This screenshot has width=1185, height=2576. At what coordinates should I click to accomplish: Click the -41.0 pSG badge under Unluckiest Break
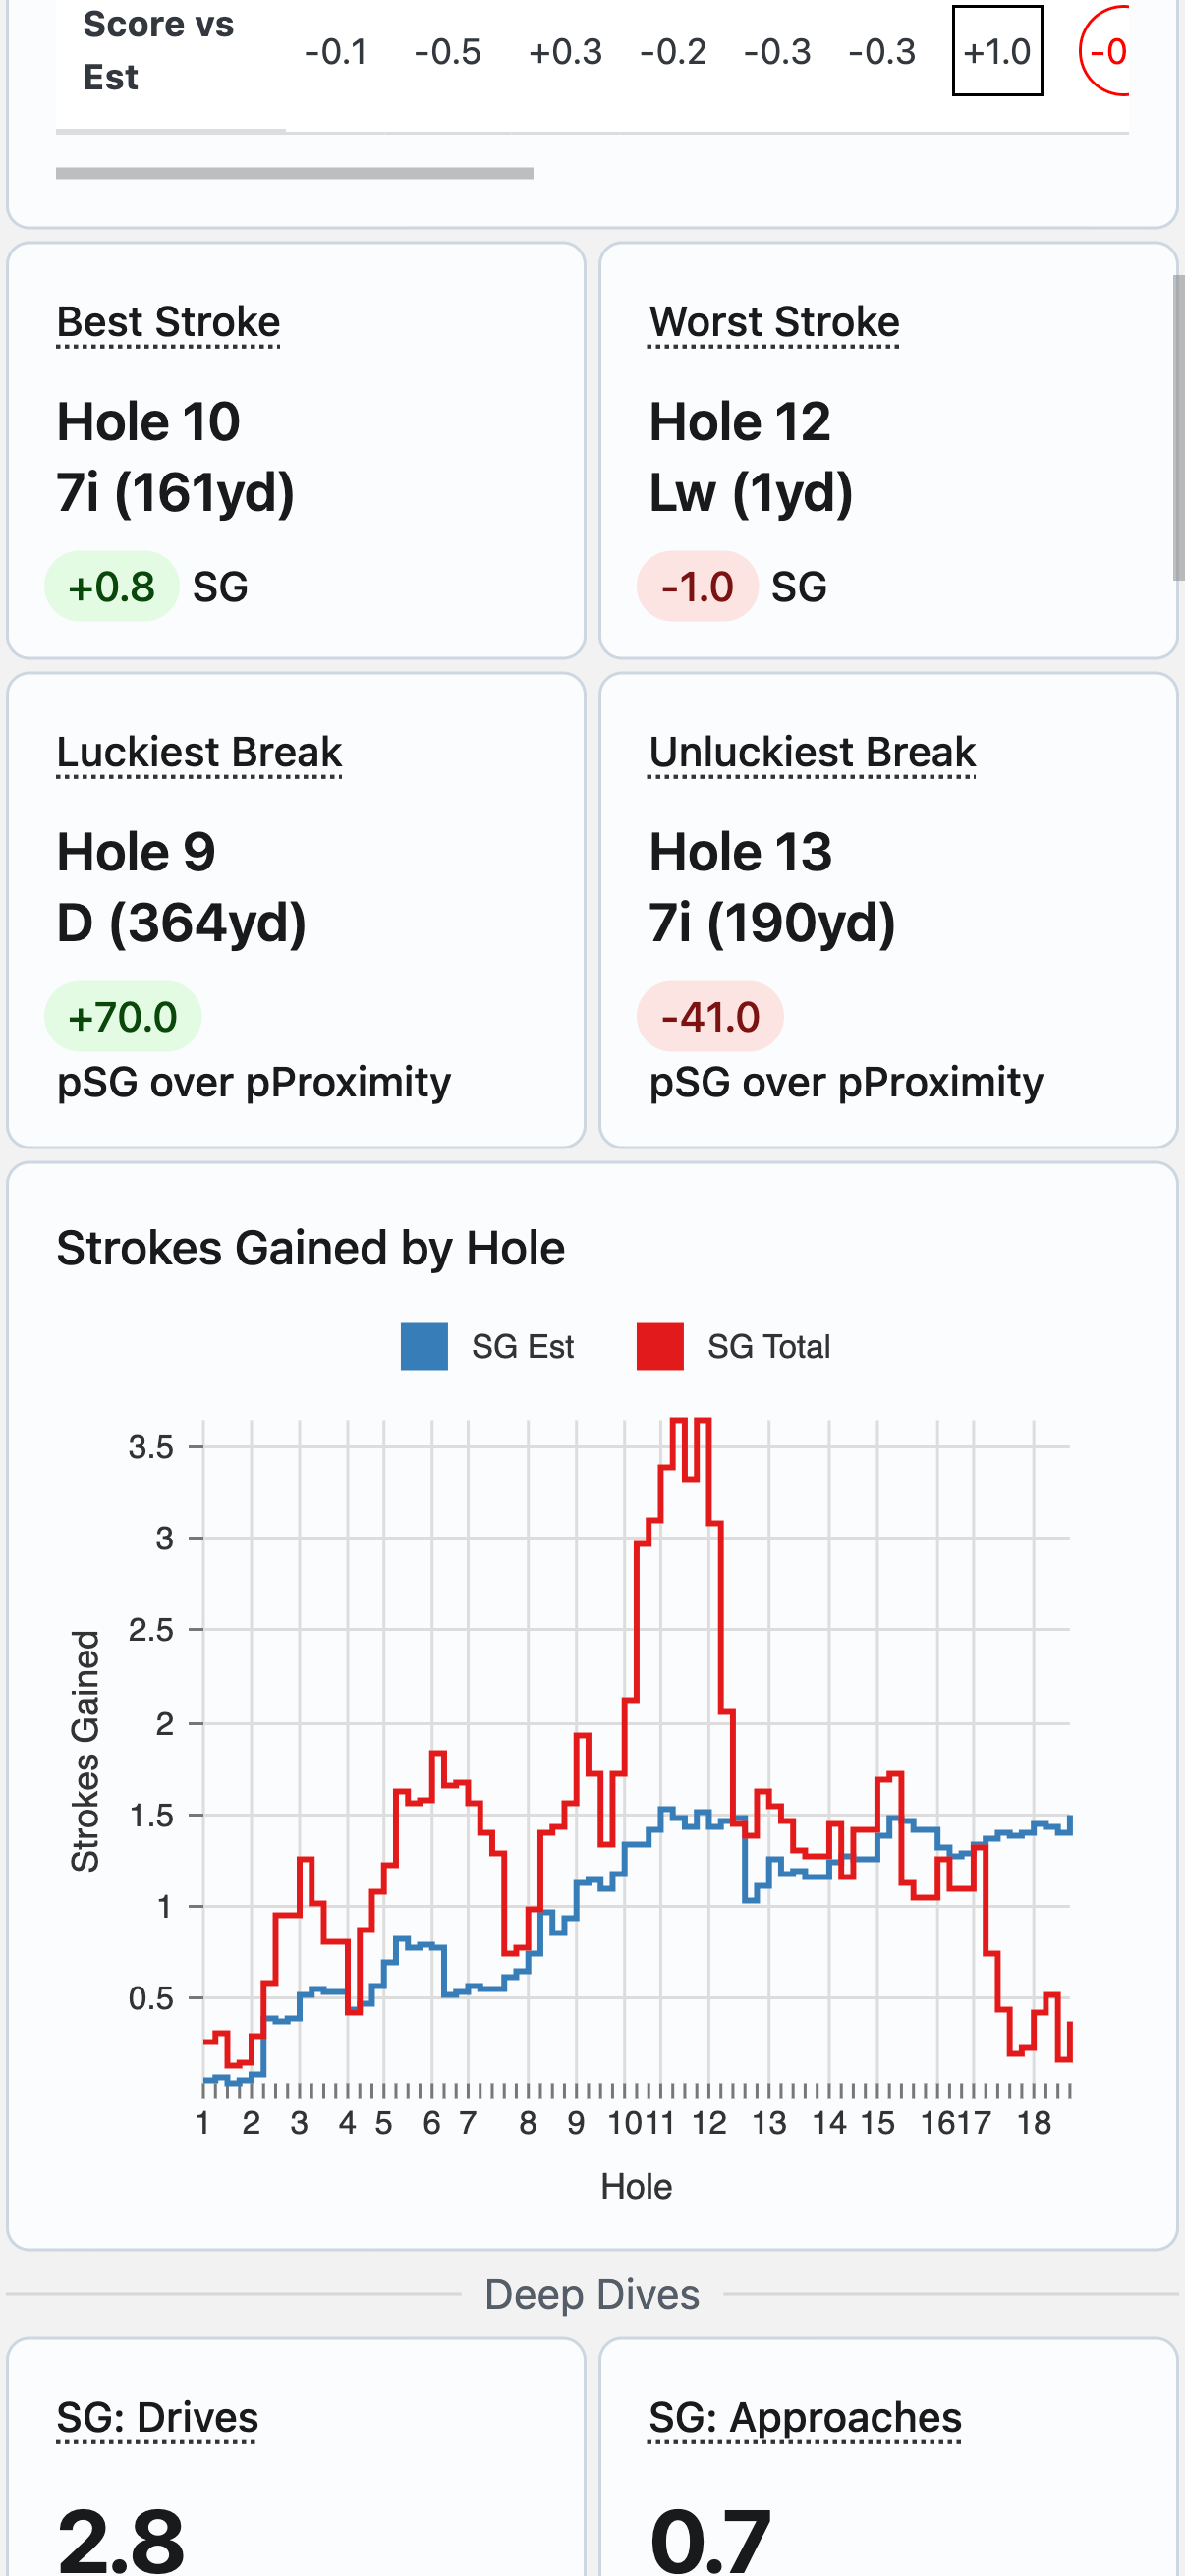(x=710, y=1016)
